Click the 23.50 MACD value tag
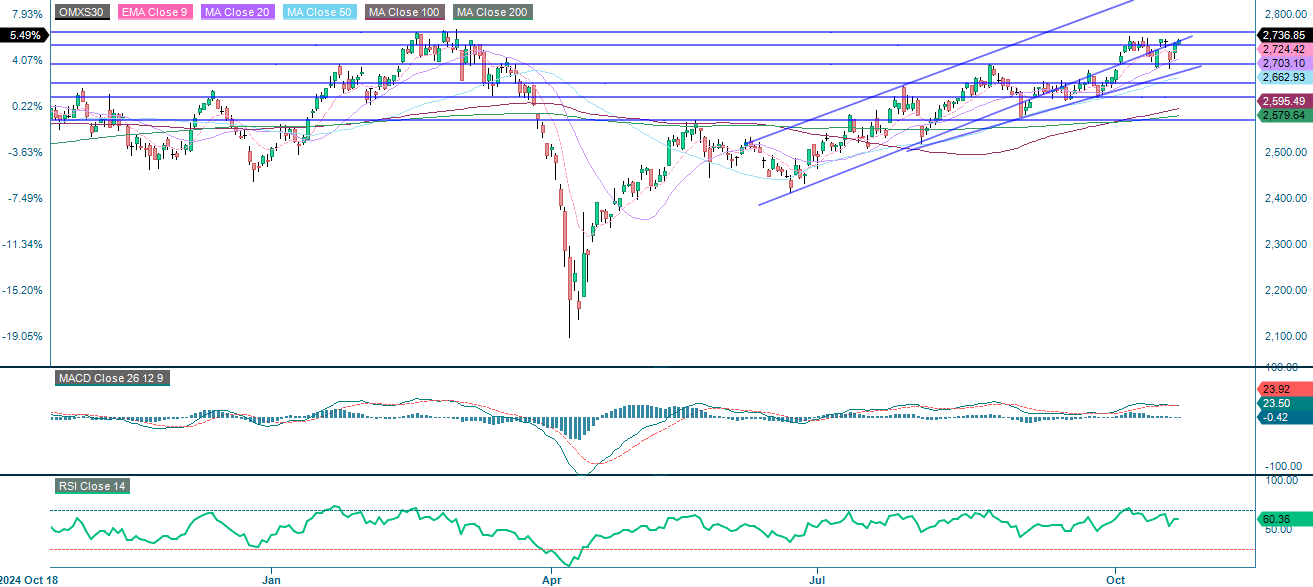Image resolution: width=1313 pixels, height=587 pixels. click(x=1283, y=404)
